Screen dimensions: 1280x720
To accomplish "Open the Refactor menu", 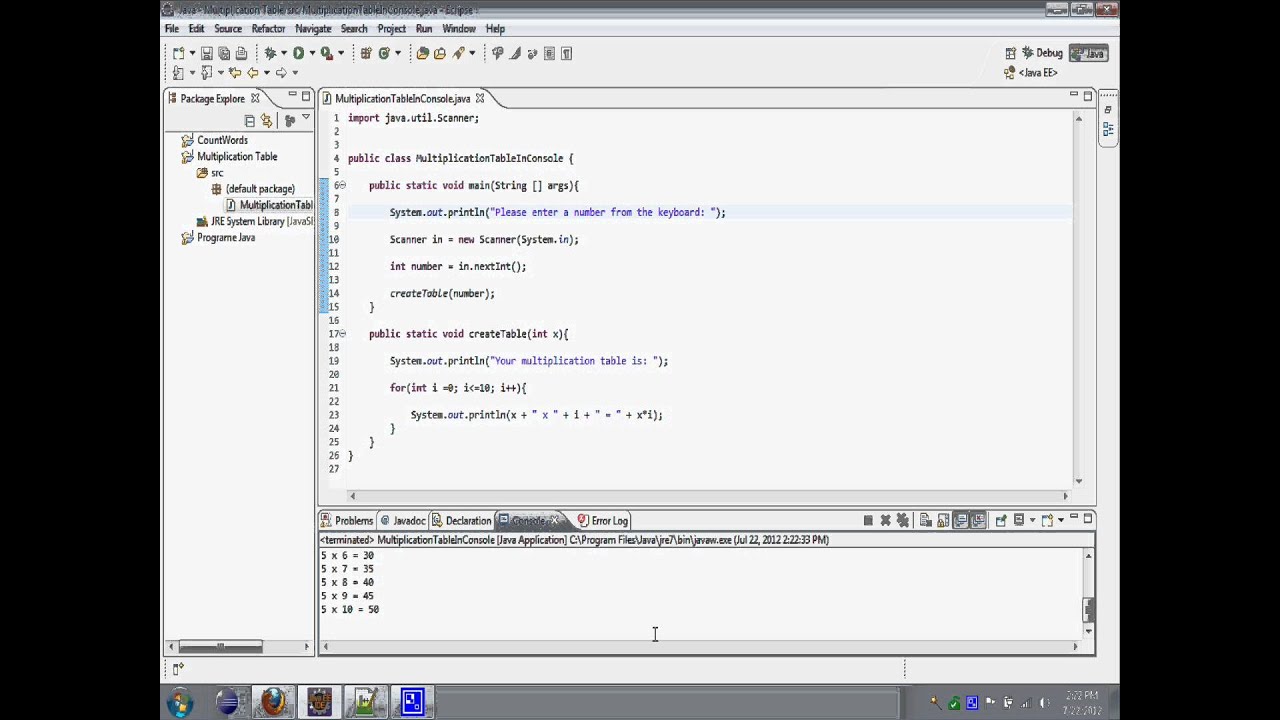I will coord(268,29).
